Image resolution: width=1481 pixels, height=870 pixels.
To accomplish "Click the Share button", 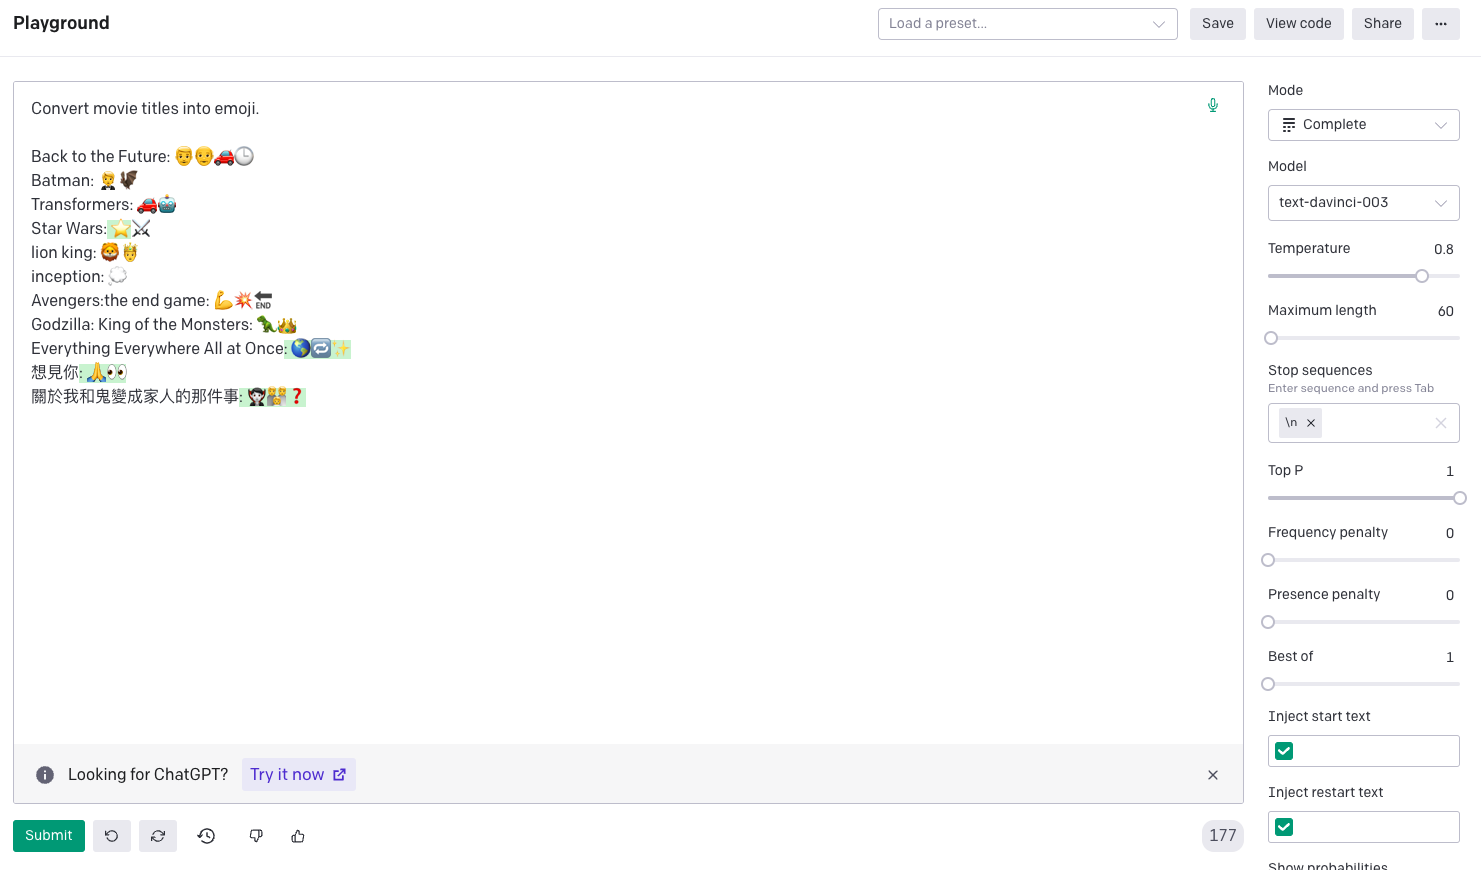I will [x=1383, y=24].
